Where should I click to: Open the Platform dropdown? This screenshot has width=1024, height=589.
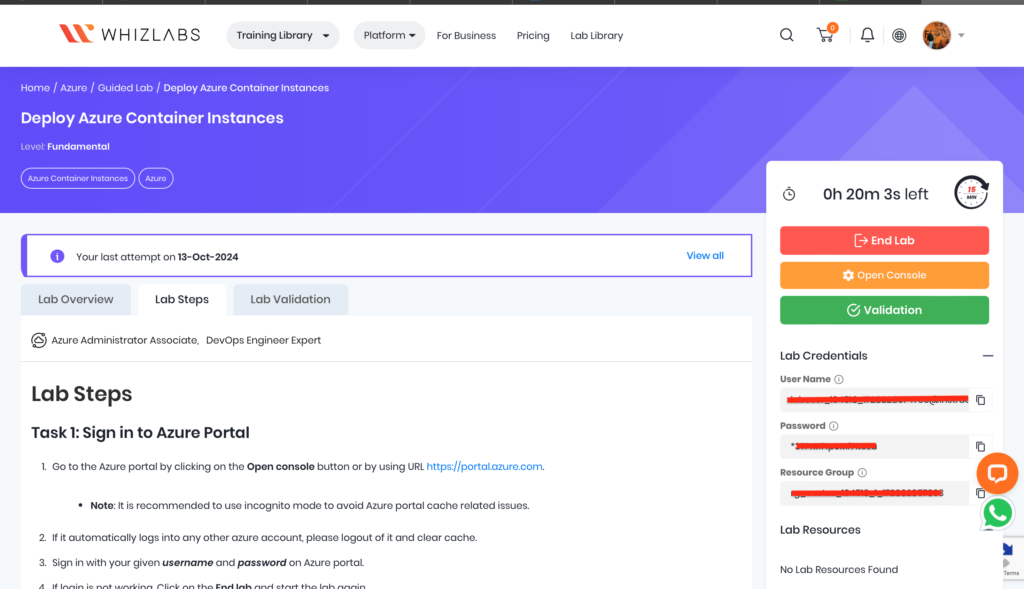(x=389, y=35)
